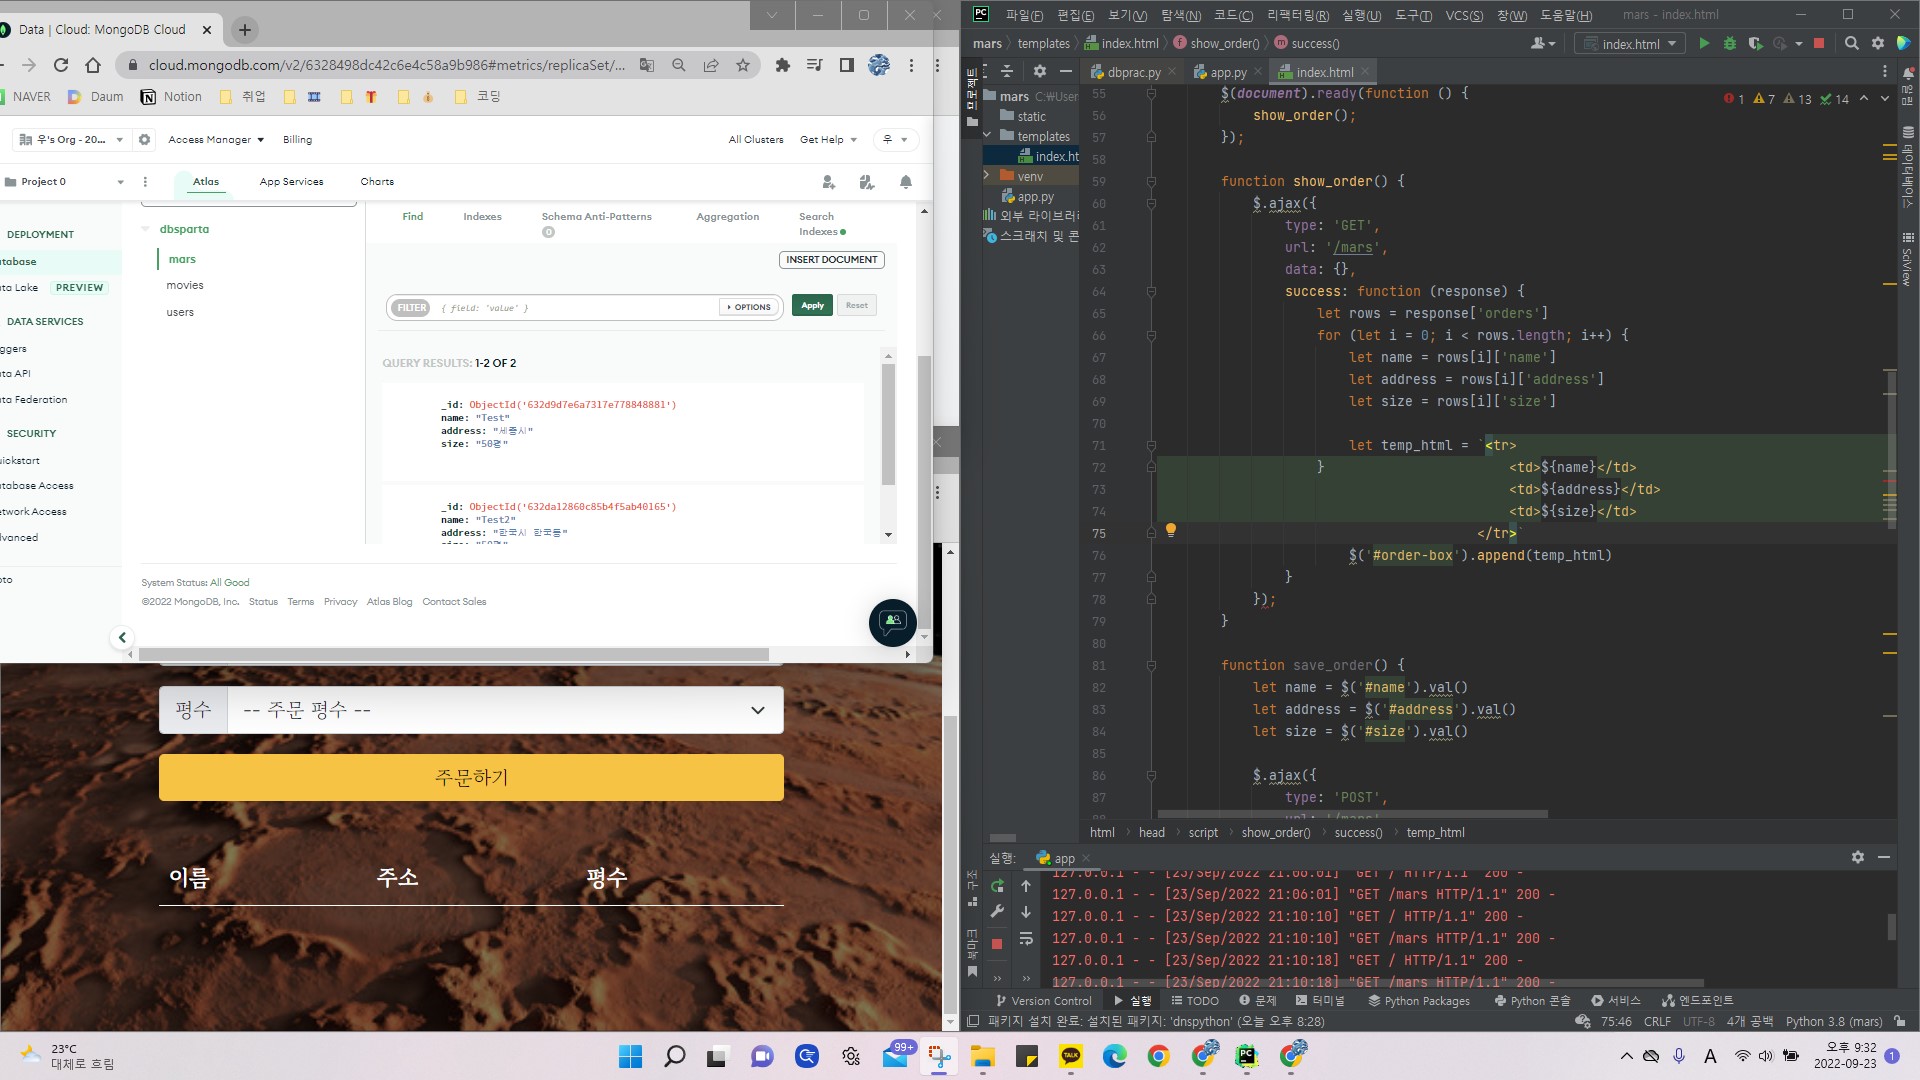
Task: Rerun the app in the Run panel
Action: (997, 886)
